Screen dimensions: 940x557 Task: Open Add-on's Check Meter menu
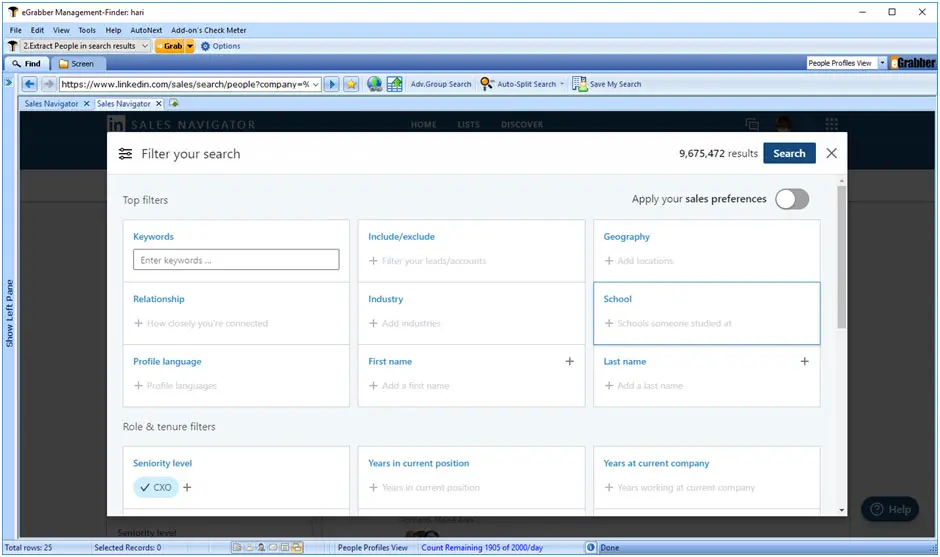[209, 30]
